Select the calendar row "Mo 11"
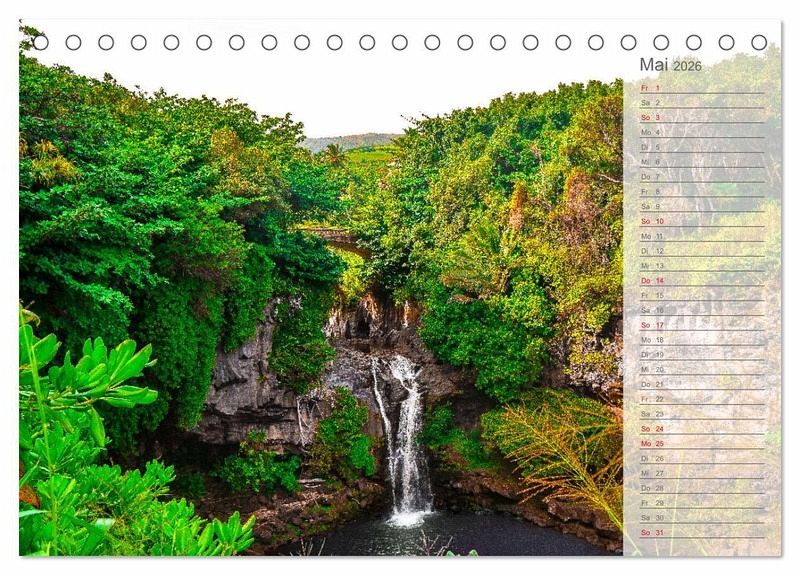Viewport: 800px width, 575px height. tap(702, 236)
